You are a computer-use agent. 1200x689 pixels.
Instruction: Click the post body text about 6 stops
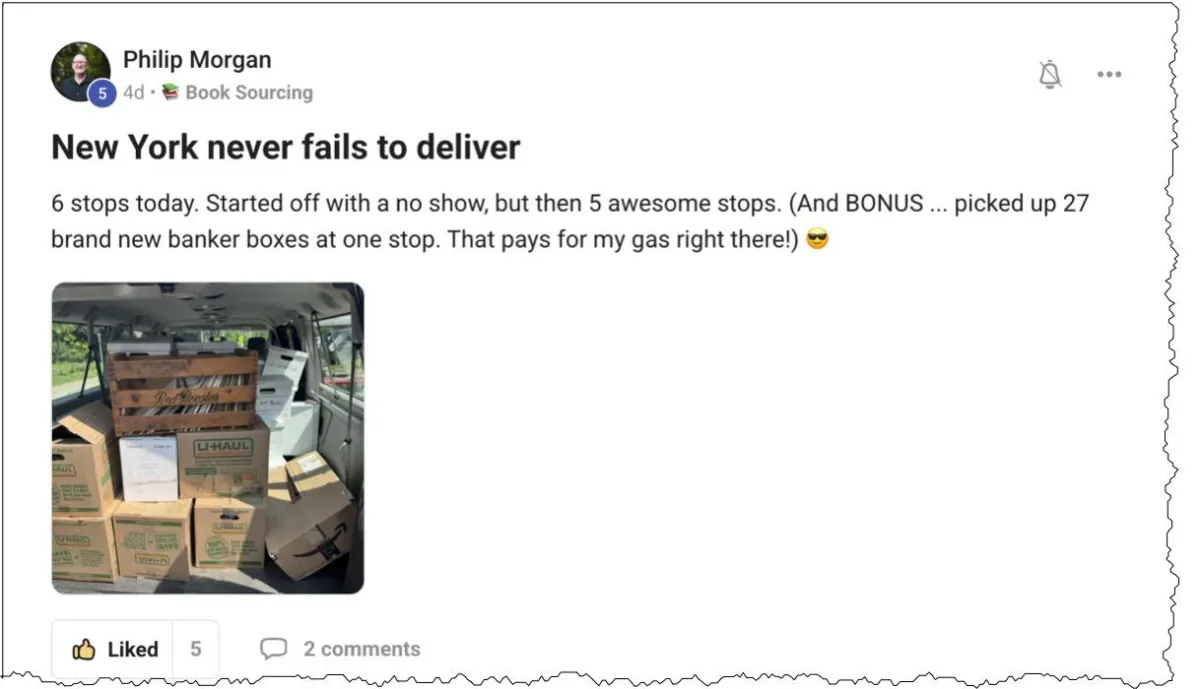(570, 222)
